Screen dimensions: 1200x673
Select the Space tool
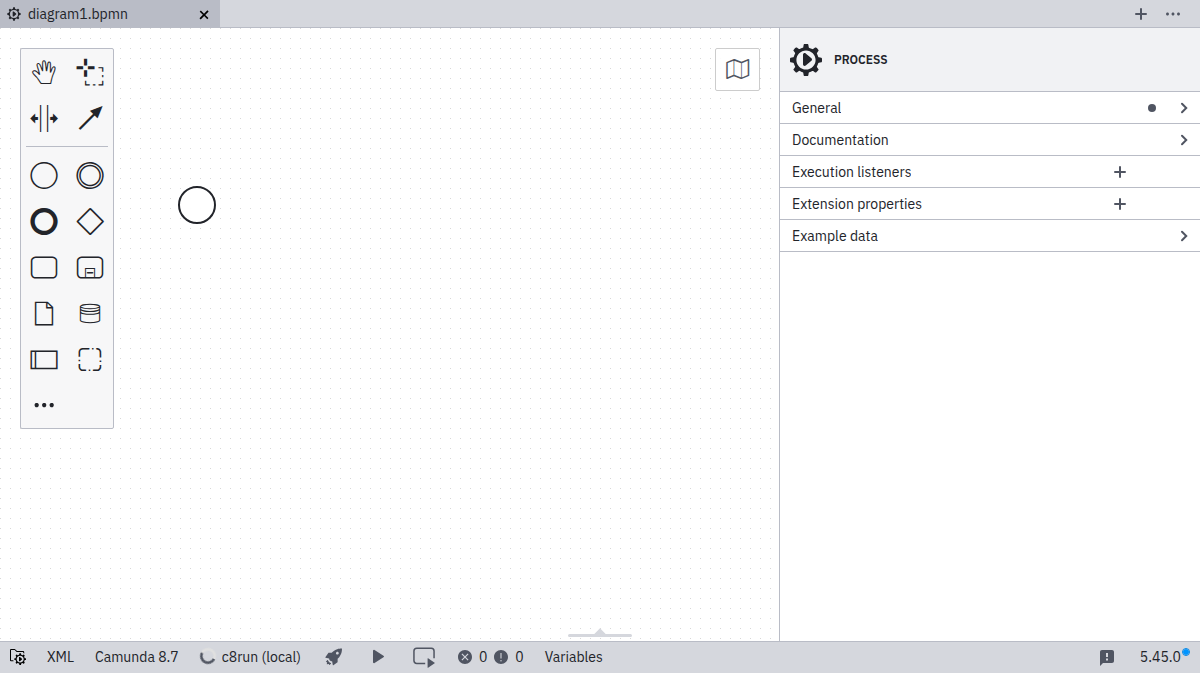44,118
